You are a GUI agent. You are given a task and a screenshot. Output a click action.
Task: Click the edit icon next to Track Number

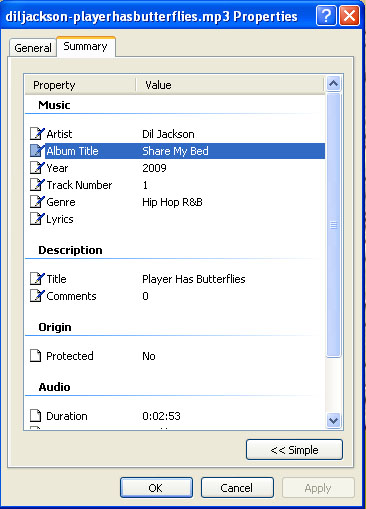tap(37, 185)
